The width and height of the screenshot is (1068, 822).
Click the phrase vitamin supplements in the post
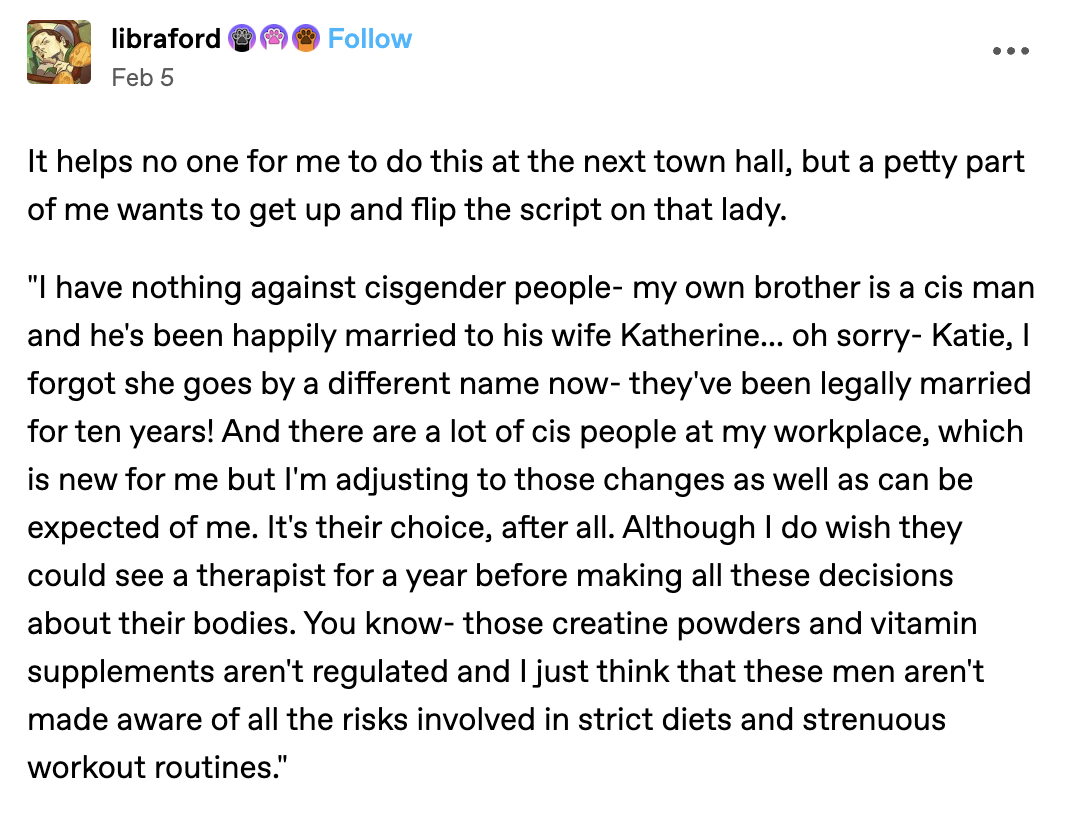click(x=503, y=647)
